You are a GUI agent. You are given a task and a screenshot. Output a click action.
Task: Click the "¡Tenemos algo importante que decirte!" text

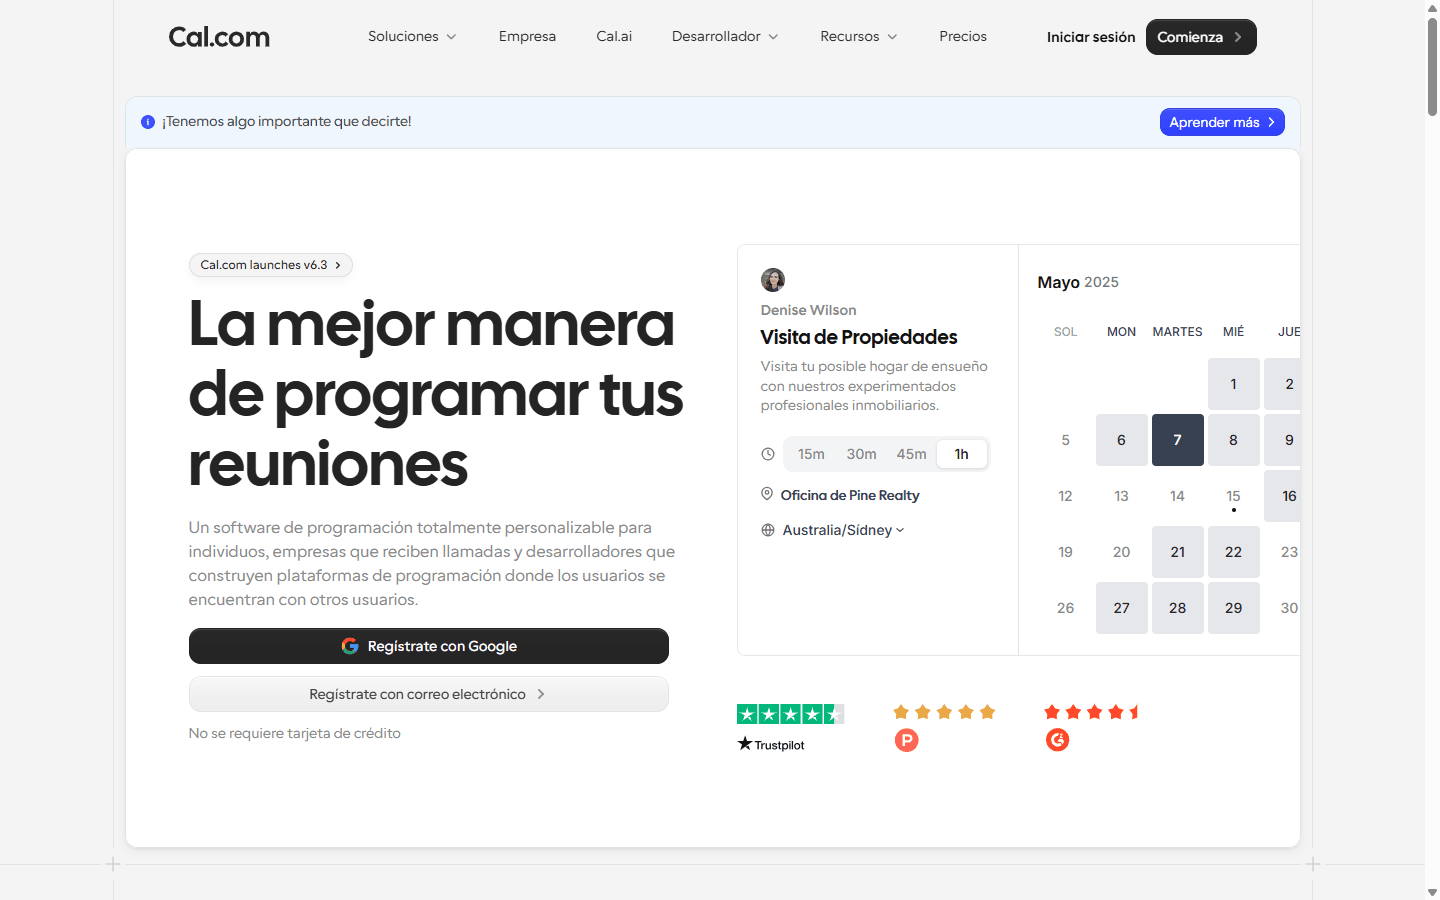[287, 121]
